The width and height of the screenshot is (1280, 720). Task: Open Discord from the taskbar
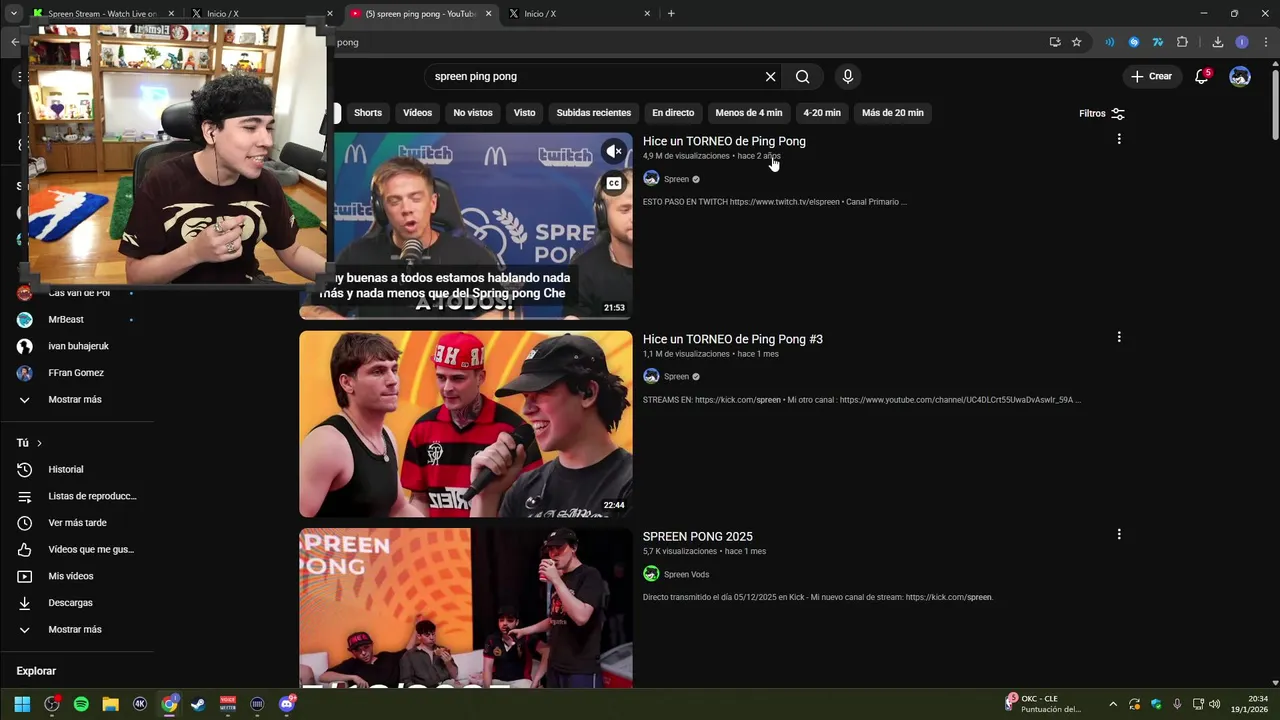click(287, 704)
